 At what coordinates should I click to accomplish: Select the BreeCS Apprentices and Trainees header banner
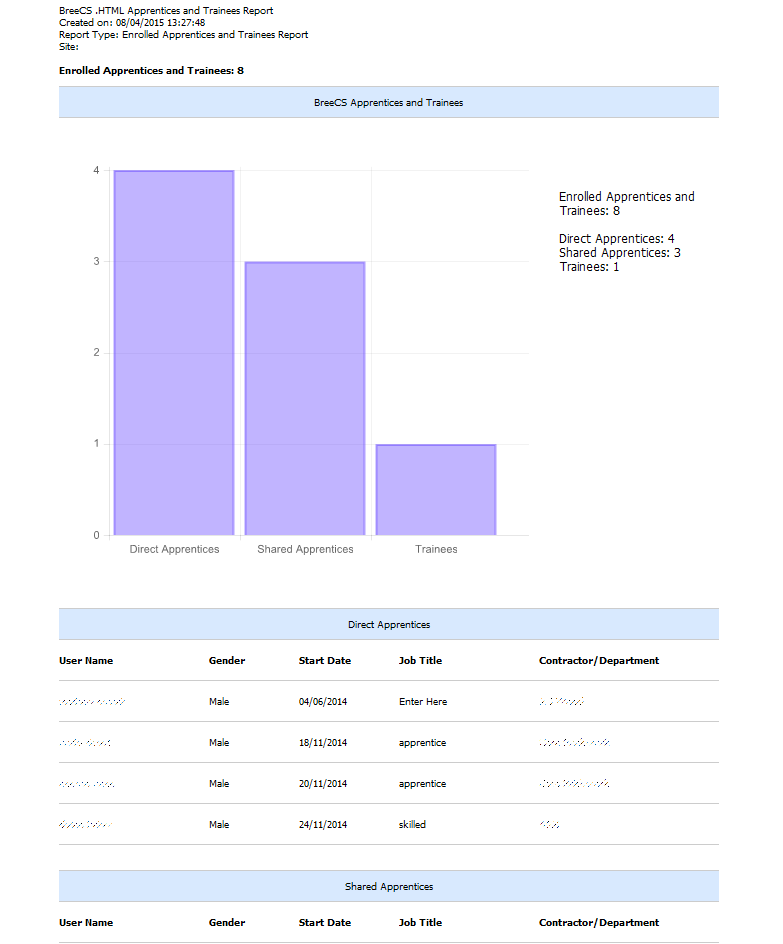coord(388,102)
